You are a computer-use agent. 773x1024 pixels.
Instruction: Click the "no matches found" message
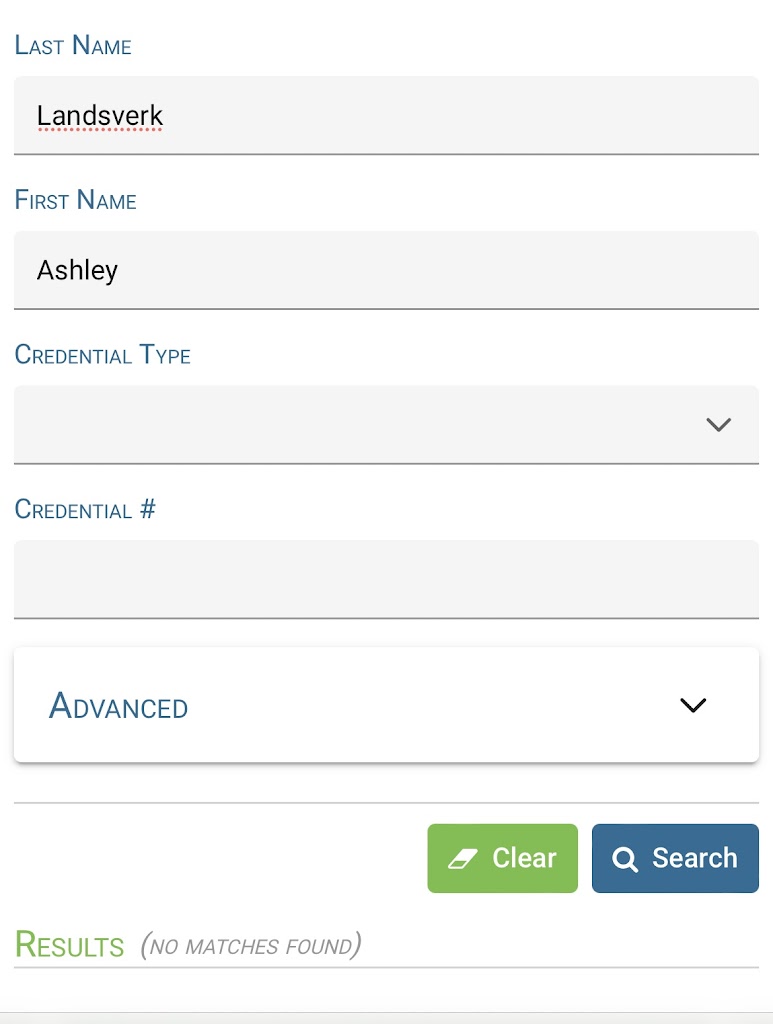coord(250,946)
